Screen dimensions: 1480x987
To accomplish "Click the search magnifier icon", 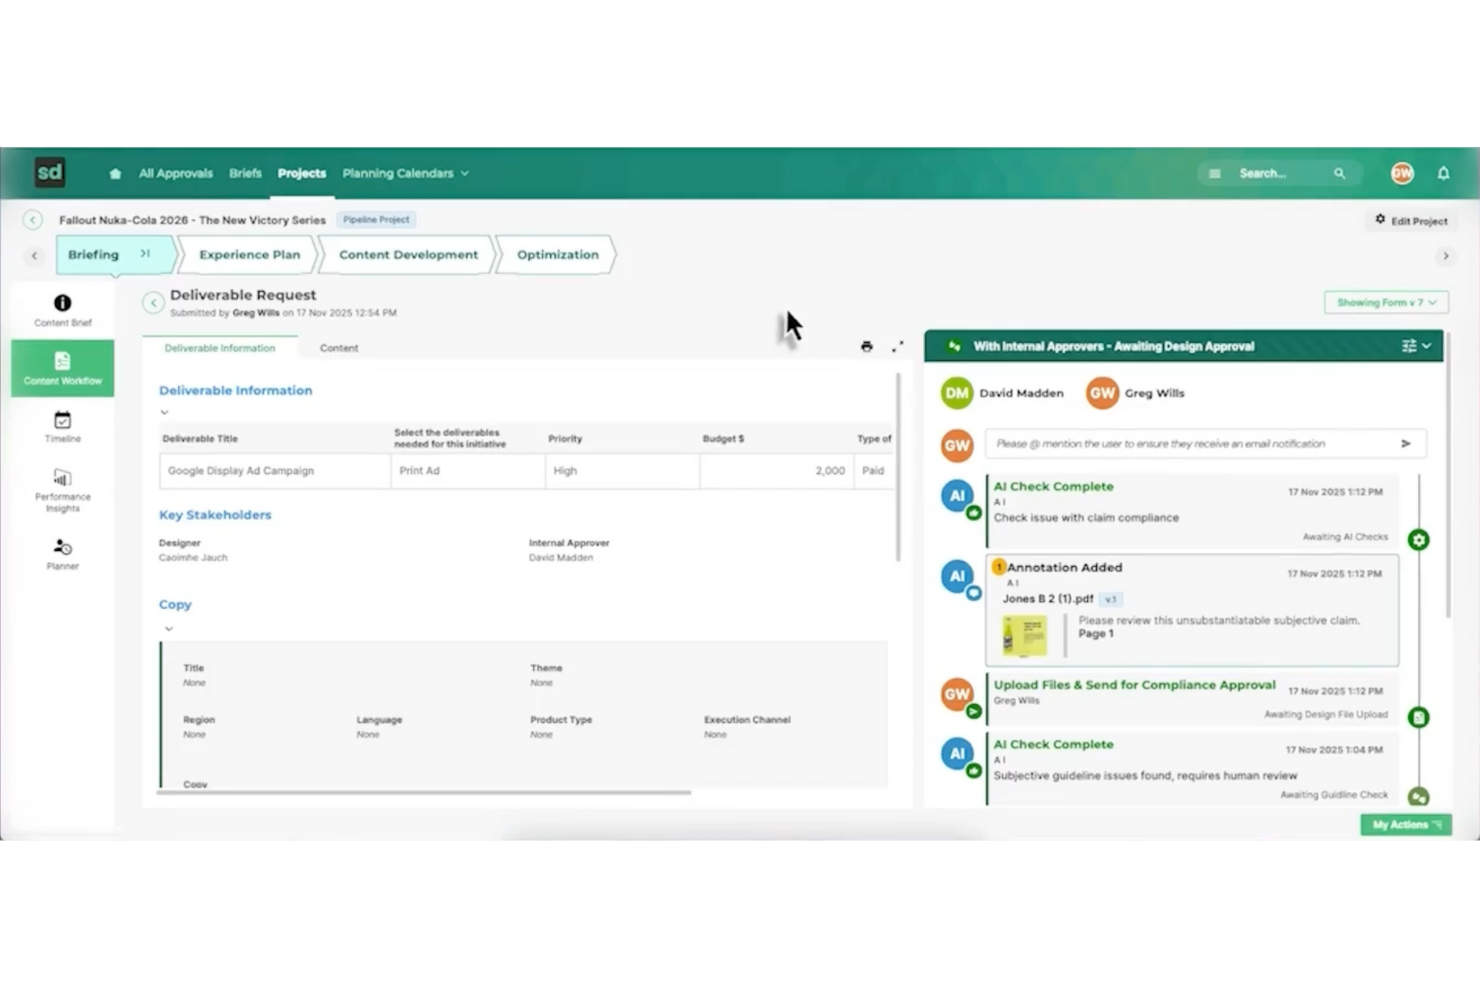I will [1340, 173].
